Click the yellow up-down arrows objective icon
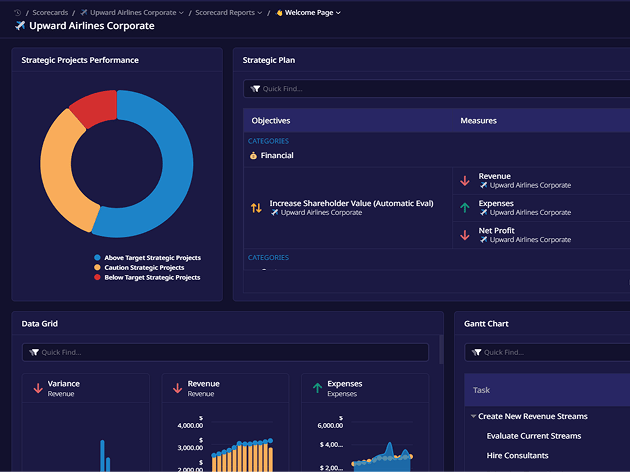The image size is (630, 472). tap(256, 208)
